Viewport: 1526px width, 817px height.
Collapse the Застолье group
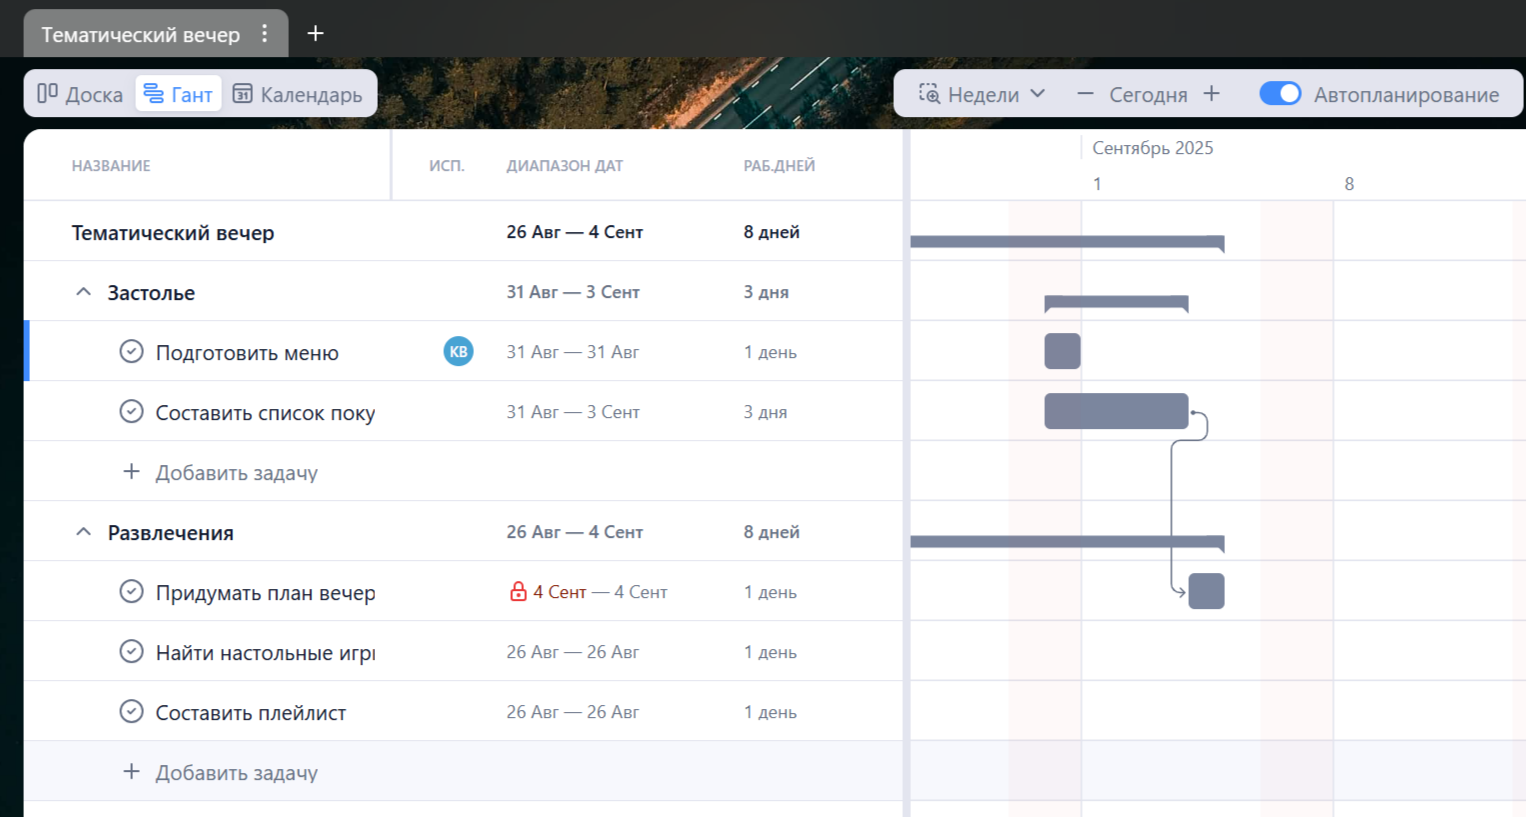click(x=84, y=292)
